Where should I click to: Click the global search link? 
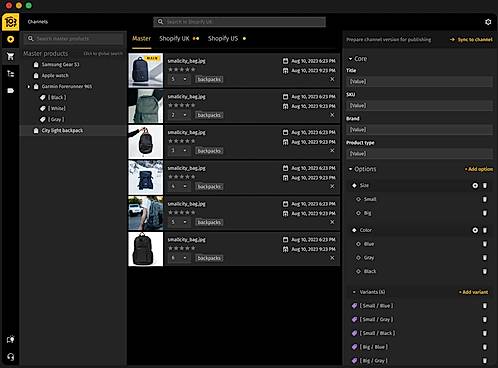[x=103, y=54]
